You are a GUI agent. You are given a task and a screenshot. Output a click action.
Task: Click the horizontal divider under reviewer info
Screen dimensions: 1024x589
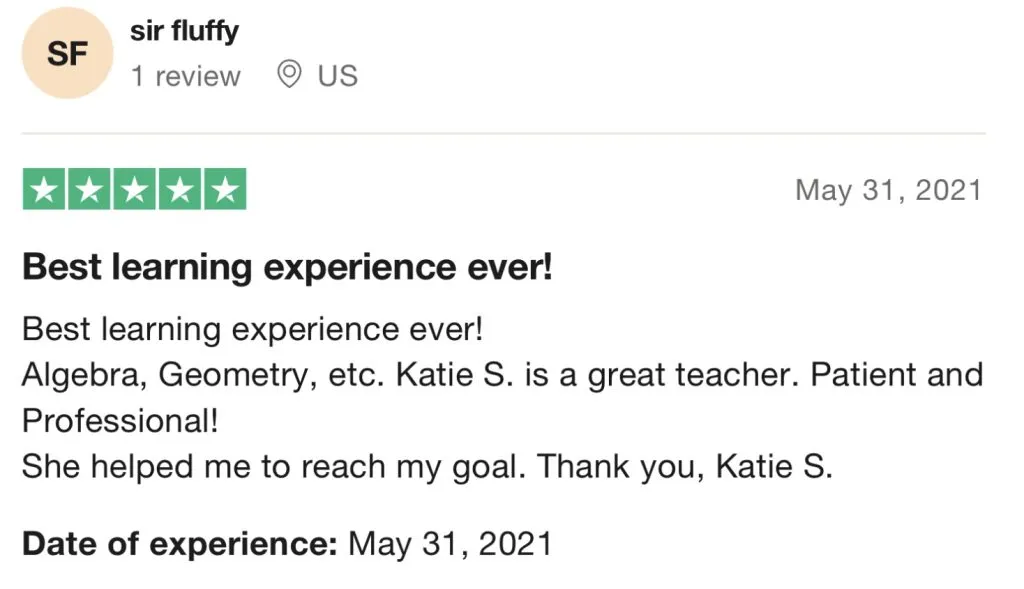click(x=504, y=133)
